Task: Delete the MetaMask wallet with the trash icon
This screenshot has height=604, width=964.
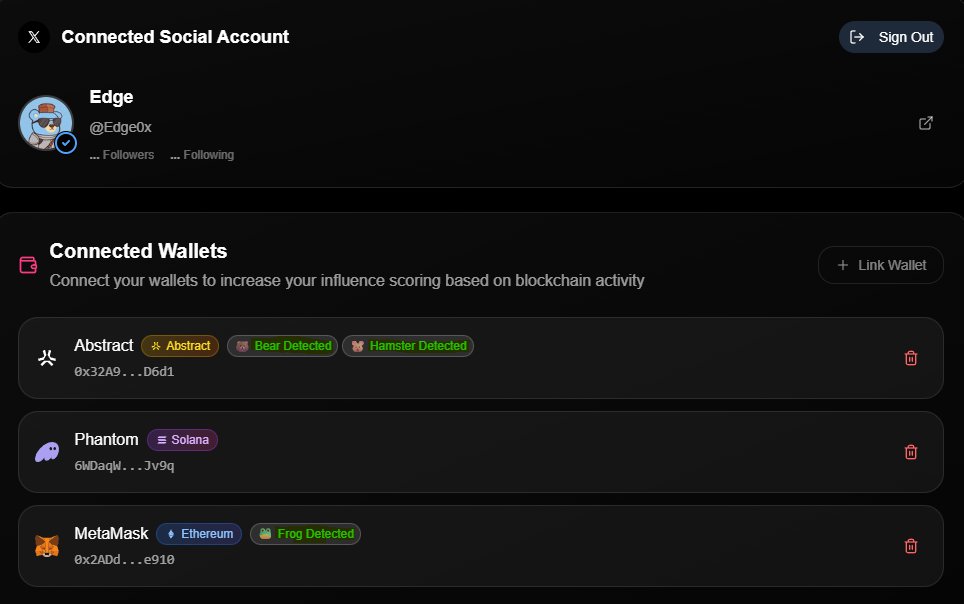Action: [x=911, y=546]
